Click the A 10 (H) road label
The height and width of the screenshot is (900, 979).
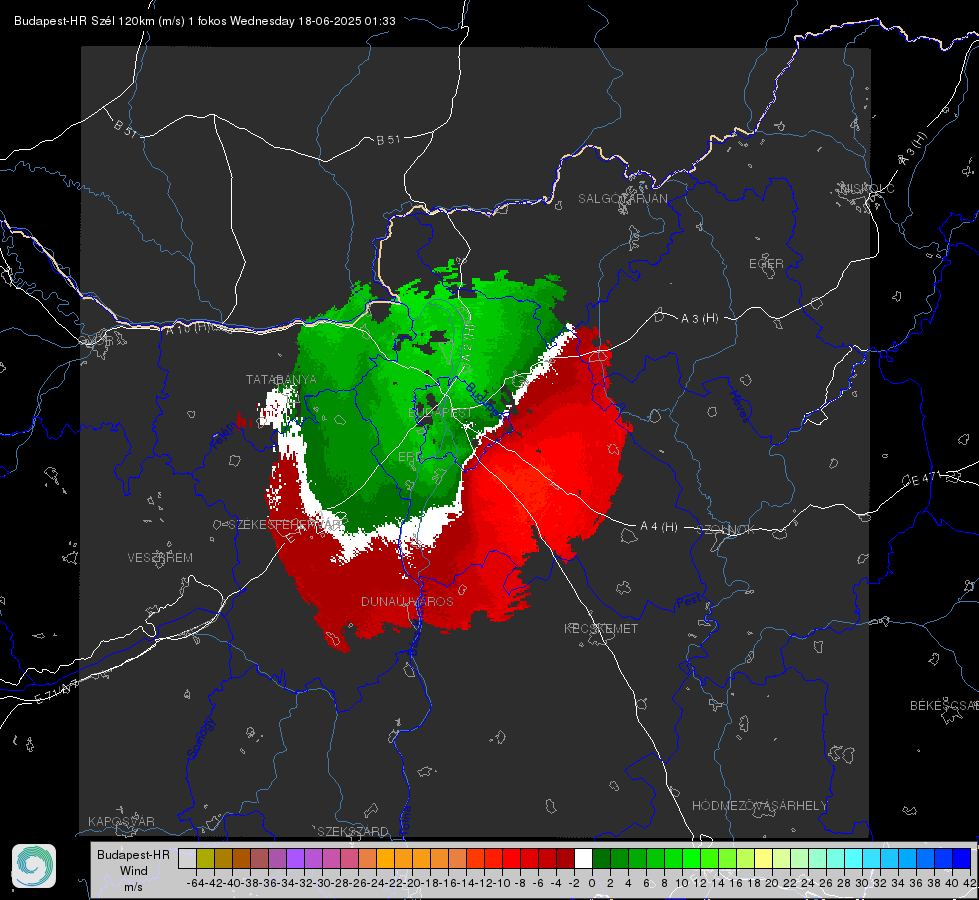coord(188,327)
